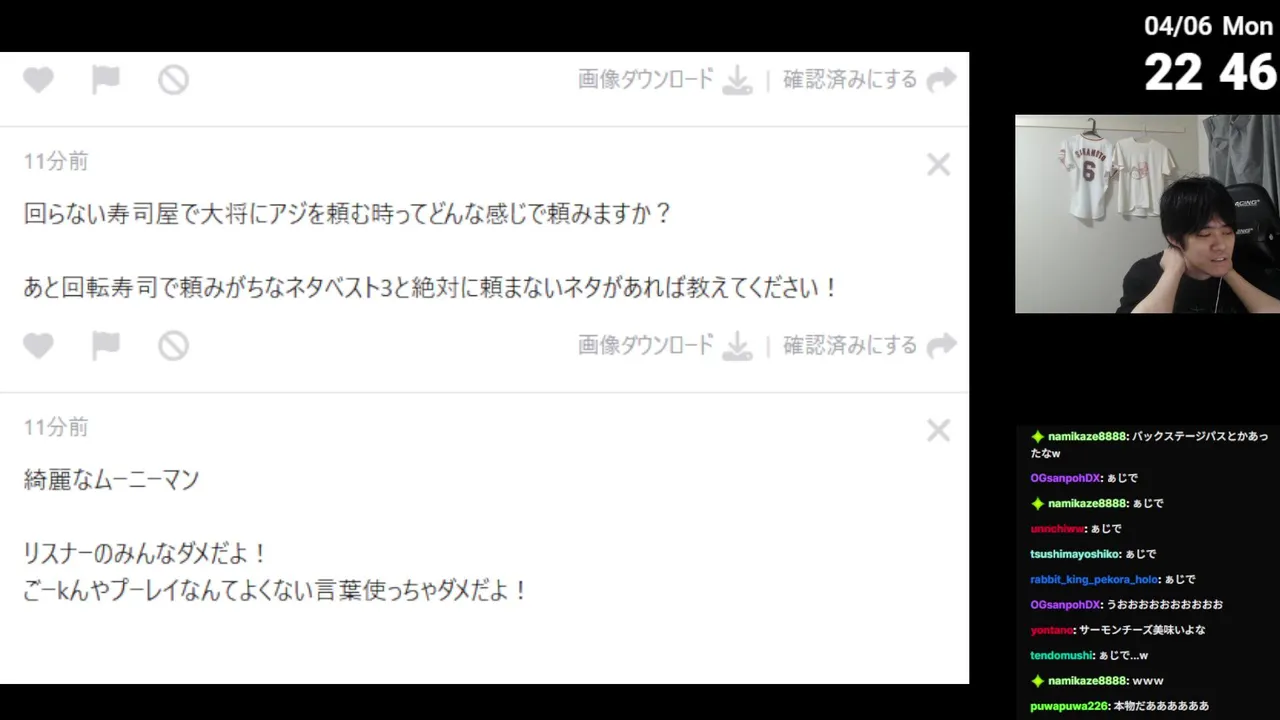Dismiss the sushi question message with X
Viewport: 1280px width, 720px height.
click(x=938, y=165)
